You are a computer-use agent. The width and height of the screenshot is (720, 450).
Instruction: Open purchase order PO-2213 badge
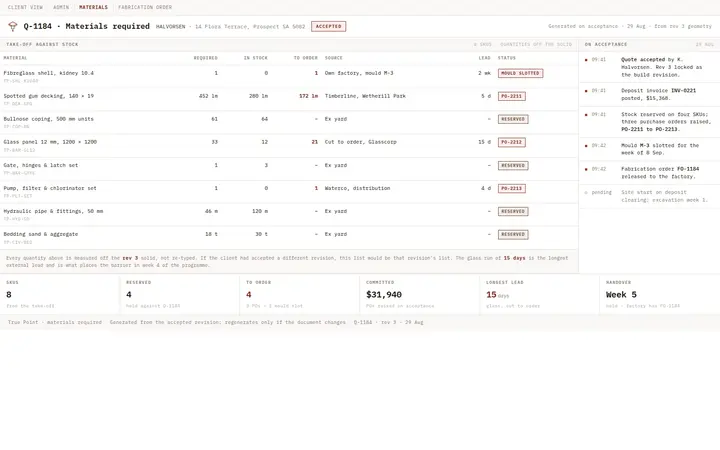(x=512, y=188)
